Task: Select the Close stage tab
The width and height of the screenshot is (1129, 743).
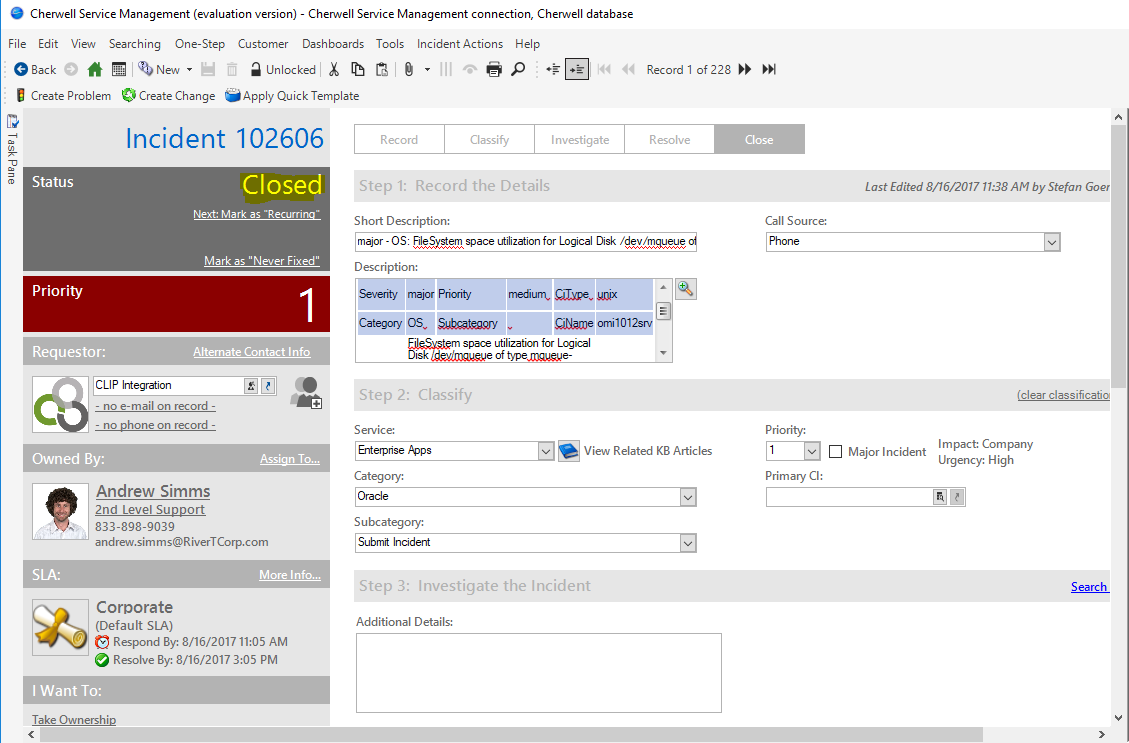Action: (760, 140)
